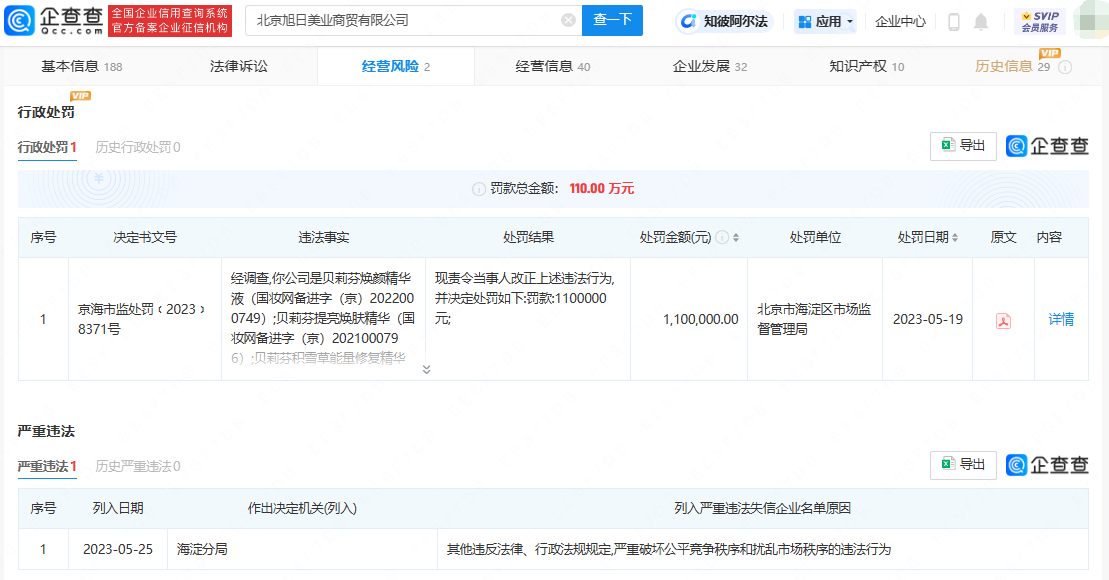Click the SVIP 会员服务 badge
Viewport: 1109px width, 580px height.
pos(1039,21)
